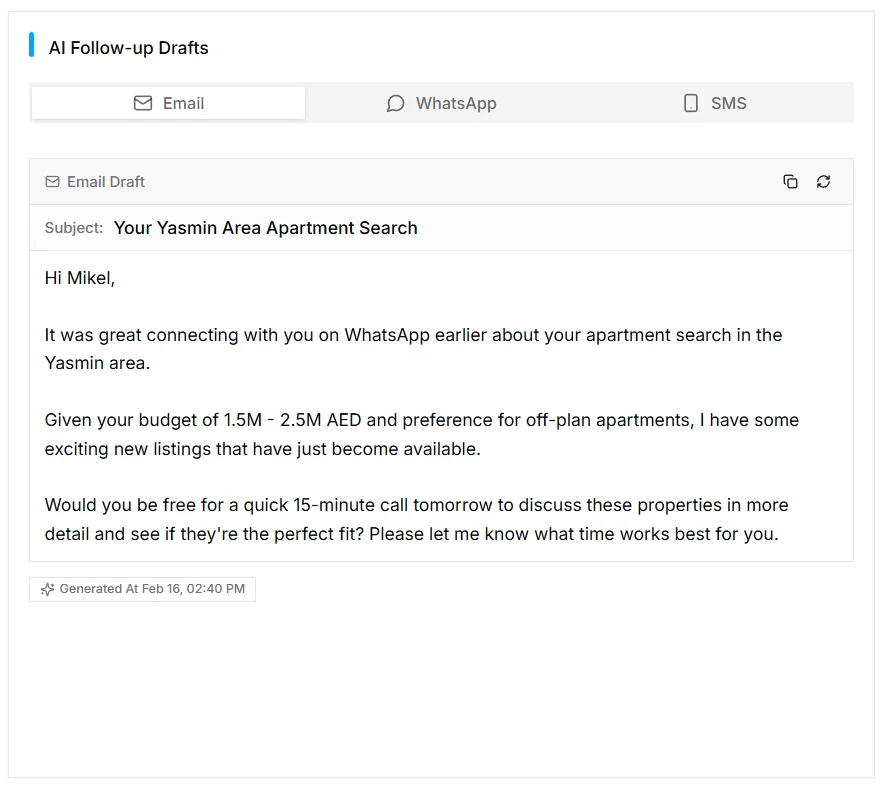Switch to the WhatsApp drafts tab
This screenshot has width=885, height=790.
point(442,103)
